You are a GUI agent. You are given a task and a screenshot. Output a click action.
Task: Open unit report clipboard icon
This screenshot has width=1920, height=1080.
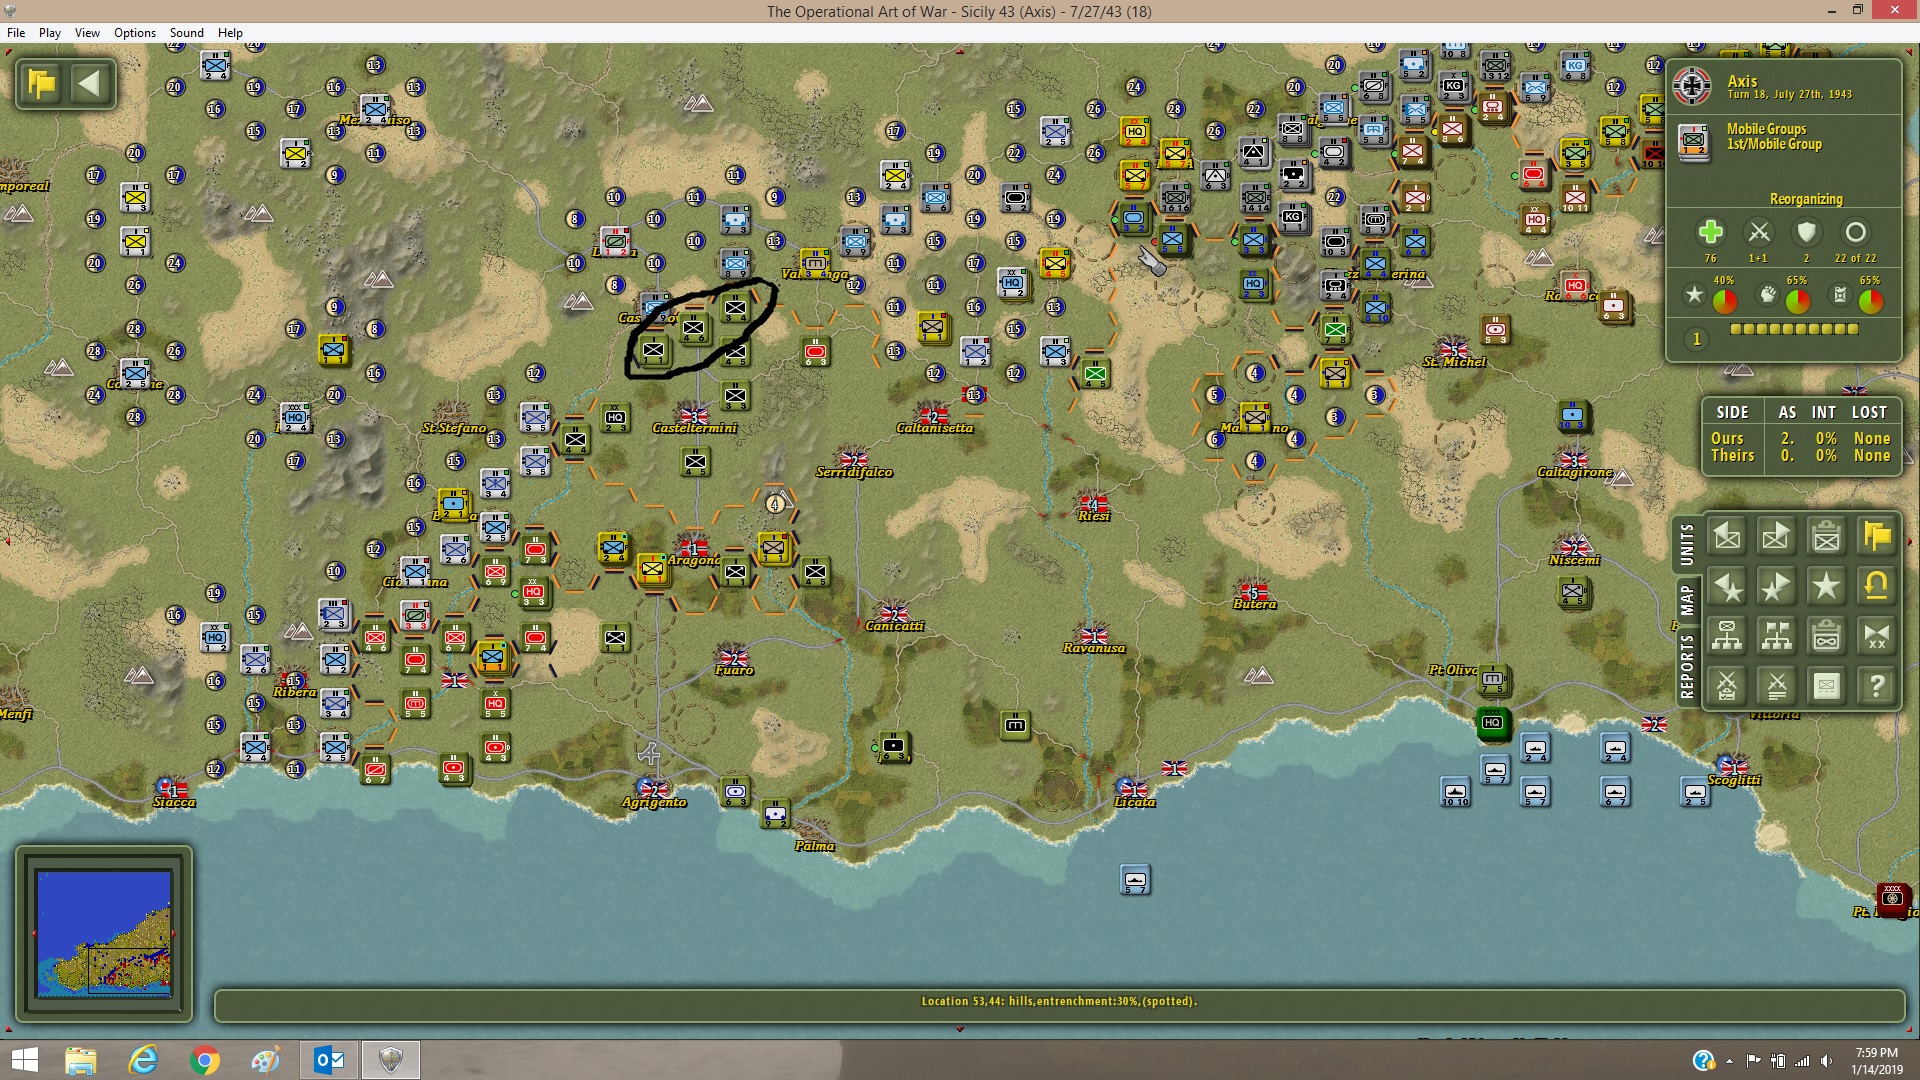click(x=1826, y=537)
